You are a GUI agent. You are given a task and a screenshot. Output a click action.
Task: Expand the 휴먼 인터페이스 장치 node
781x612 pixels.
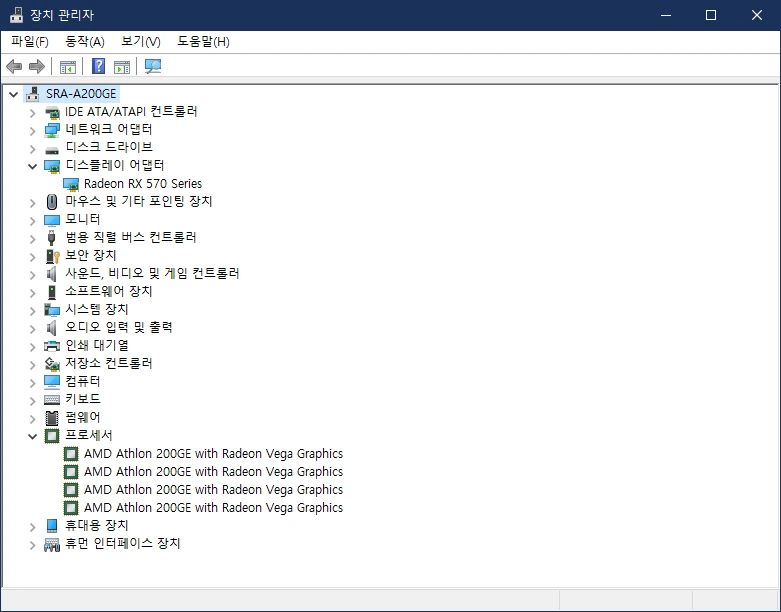(32, 545)
